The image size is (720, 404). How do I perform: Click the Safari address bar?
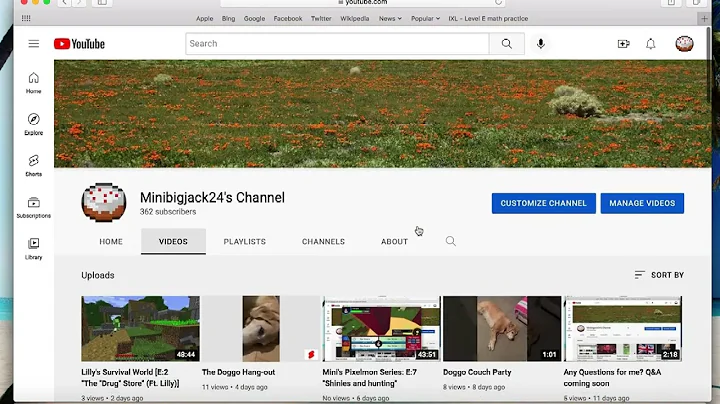click(x=363, y=3)
